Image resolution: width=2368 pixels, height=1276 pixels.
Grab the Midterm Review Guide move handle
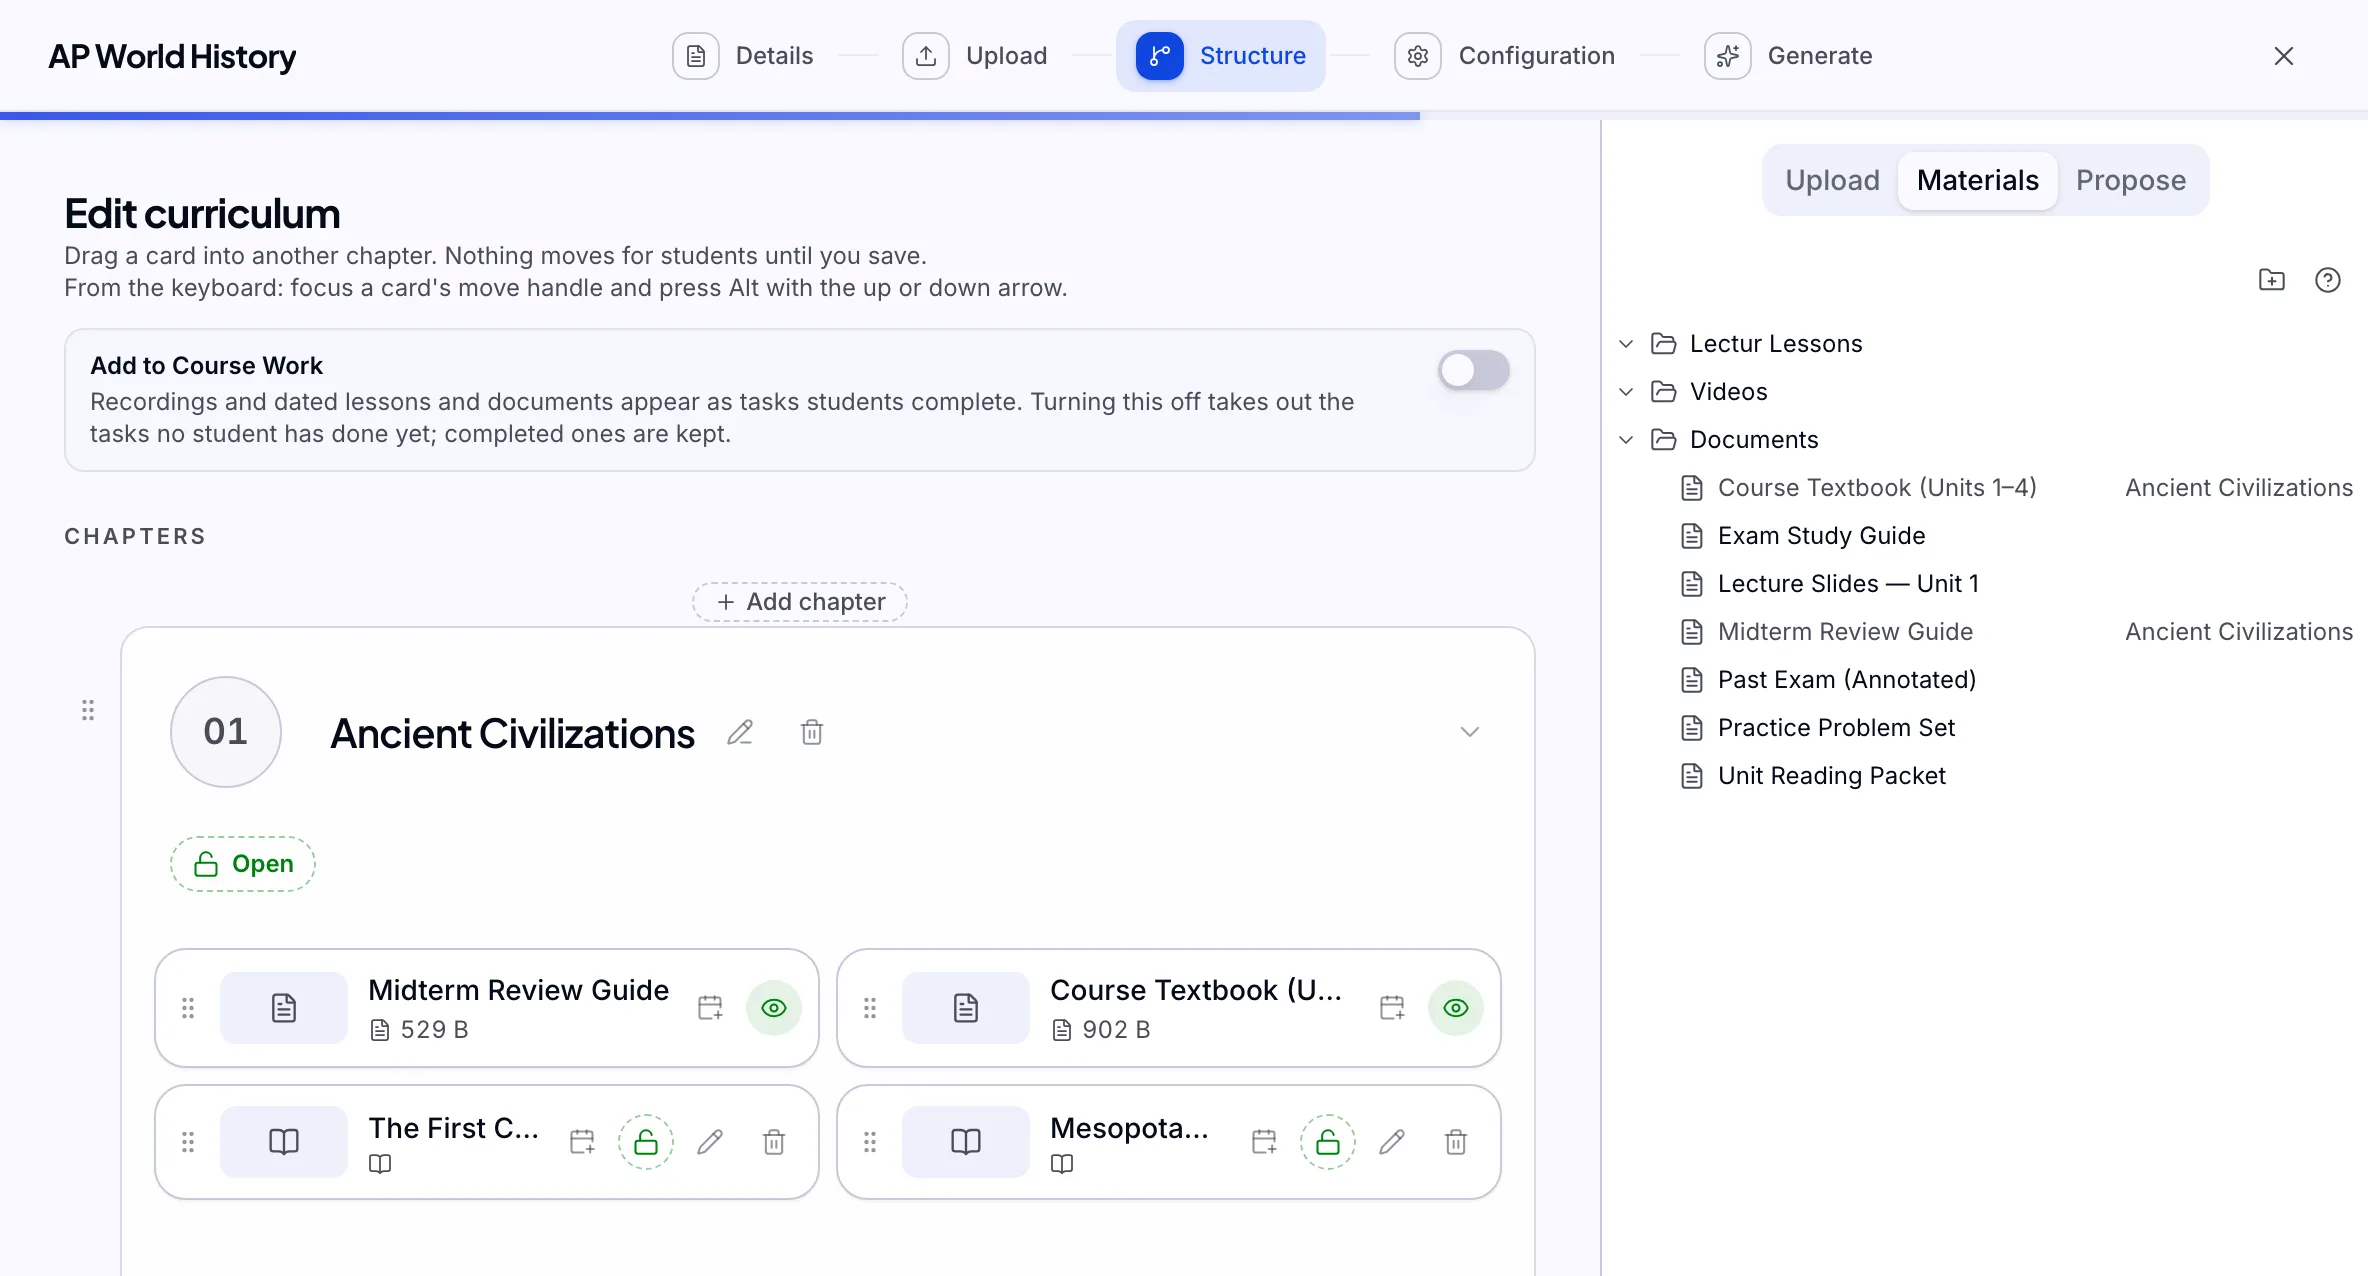point(188,1008)
